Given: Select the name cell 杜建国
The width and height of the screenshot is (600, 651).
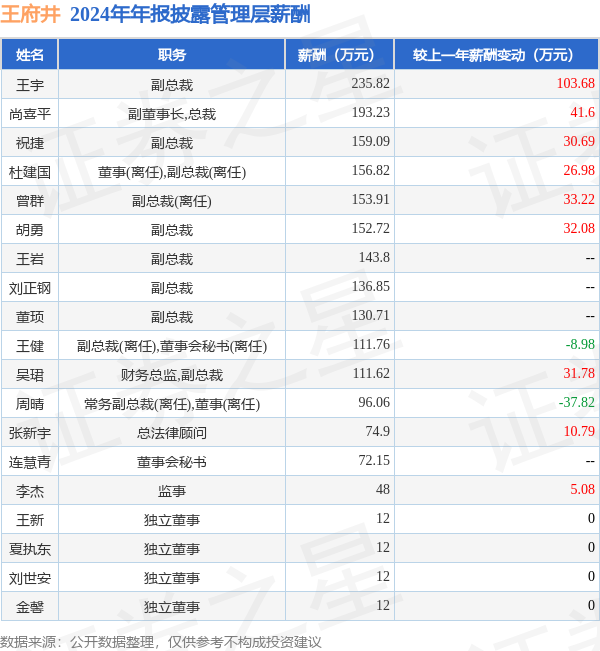Looking at the screenshot, I should tap(29, 172).
